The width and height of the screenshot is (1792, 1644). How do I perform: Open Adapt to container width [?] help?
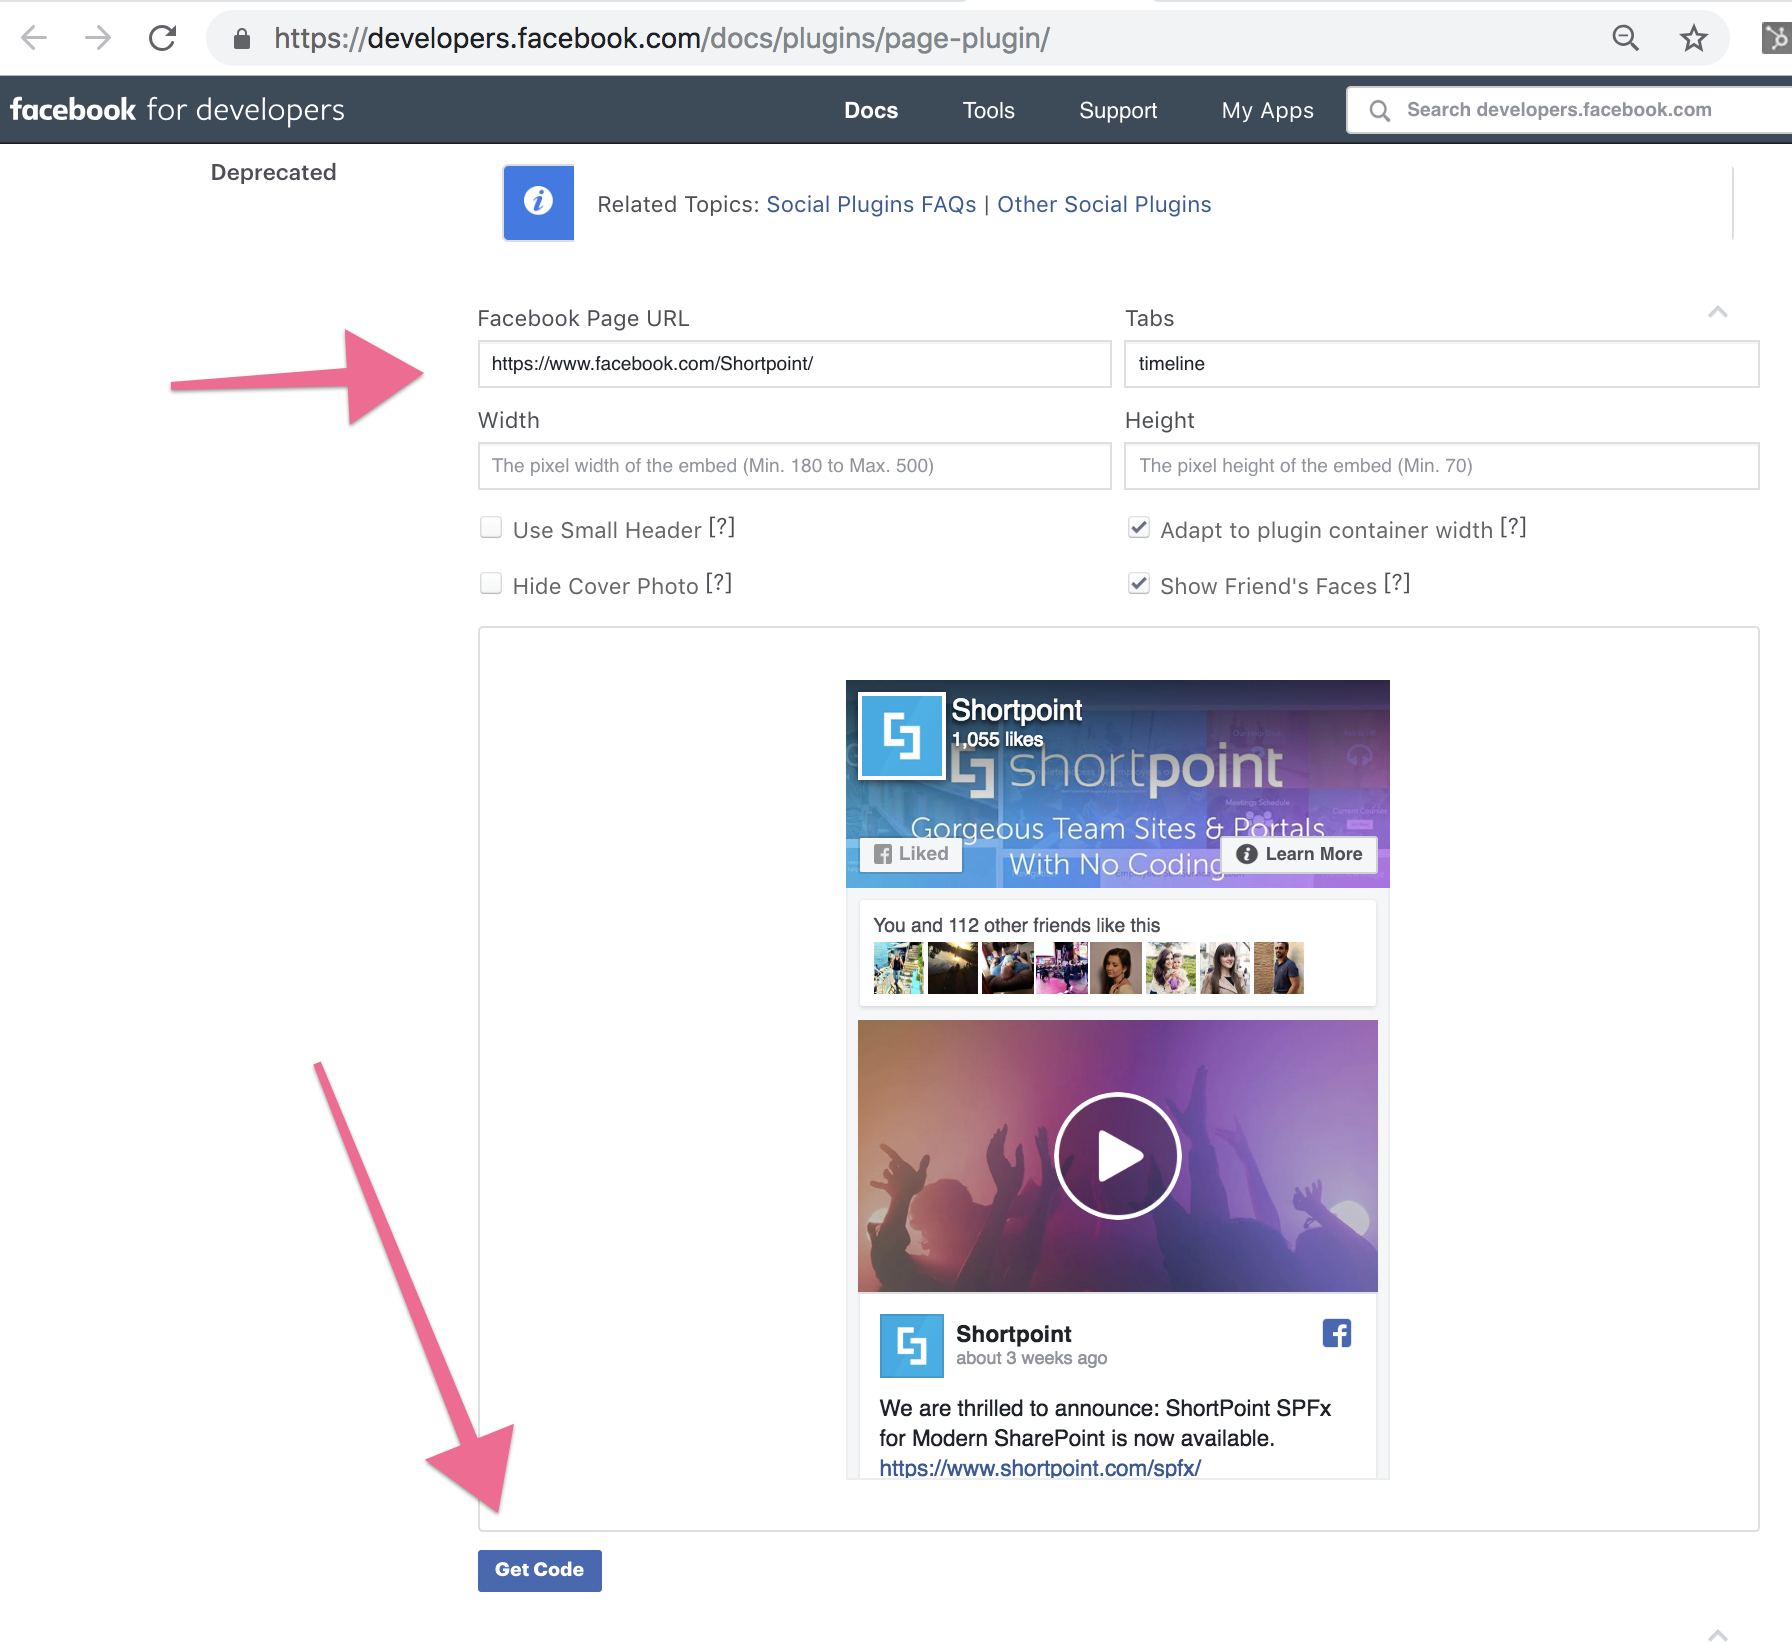[x=1514, y=527]
